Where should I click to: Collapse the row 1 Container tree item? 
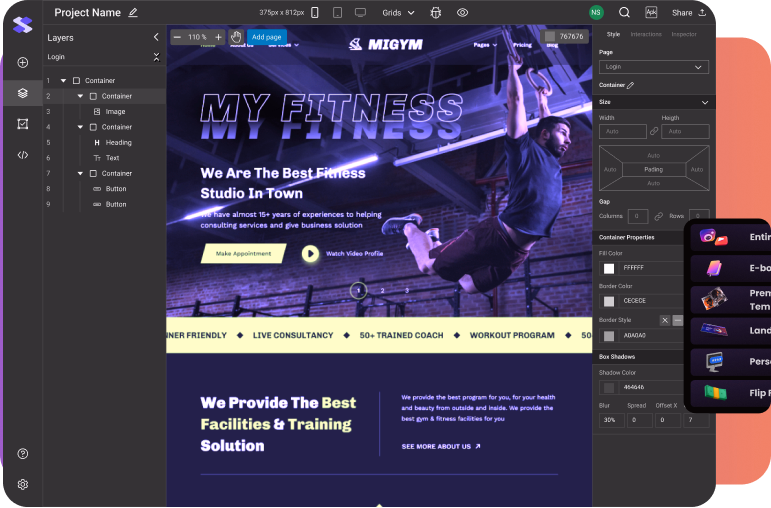click(63, 81)
